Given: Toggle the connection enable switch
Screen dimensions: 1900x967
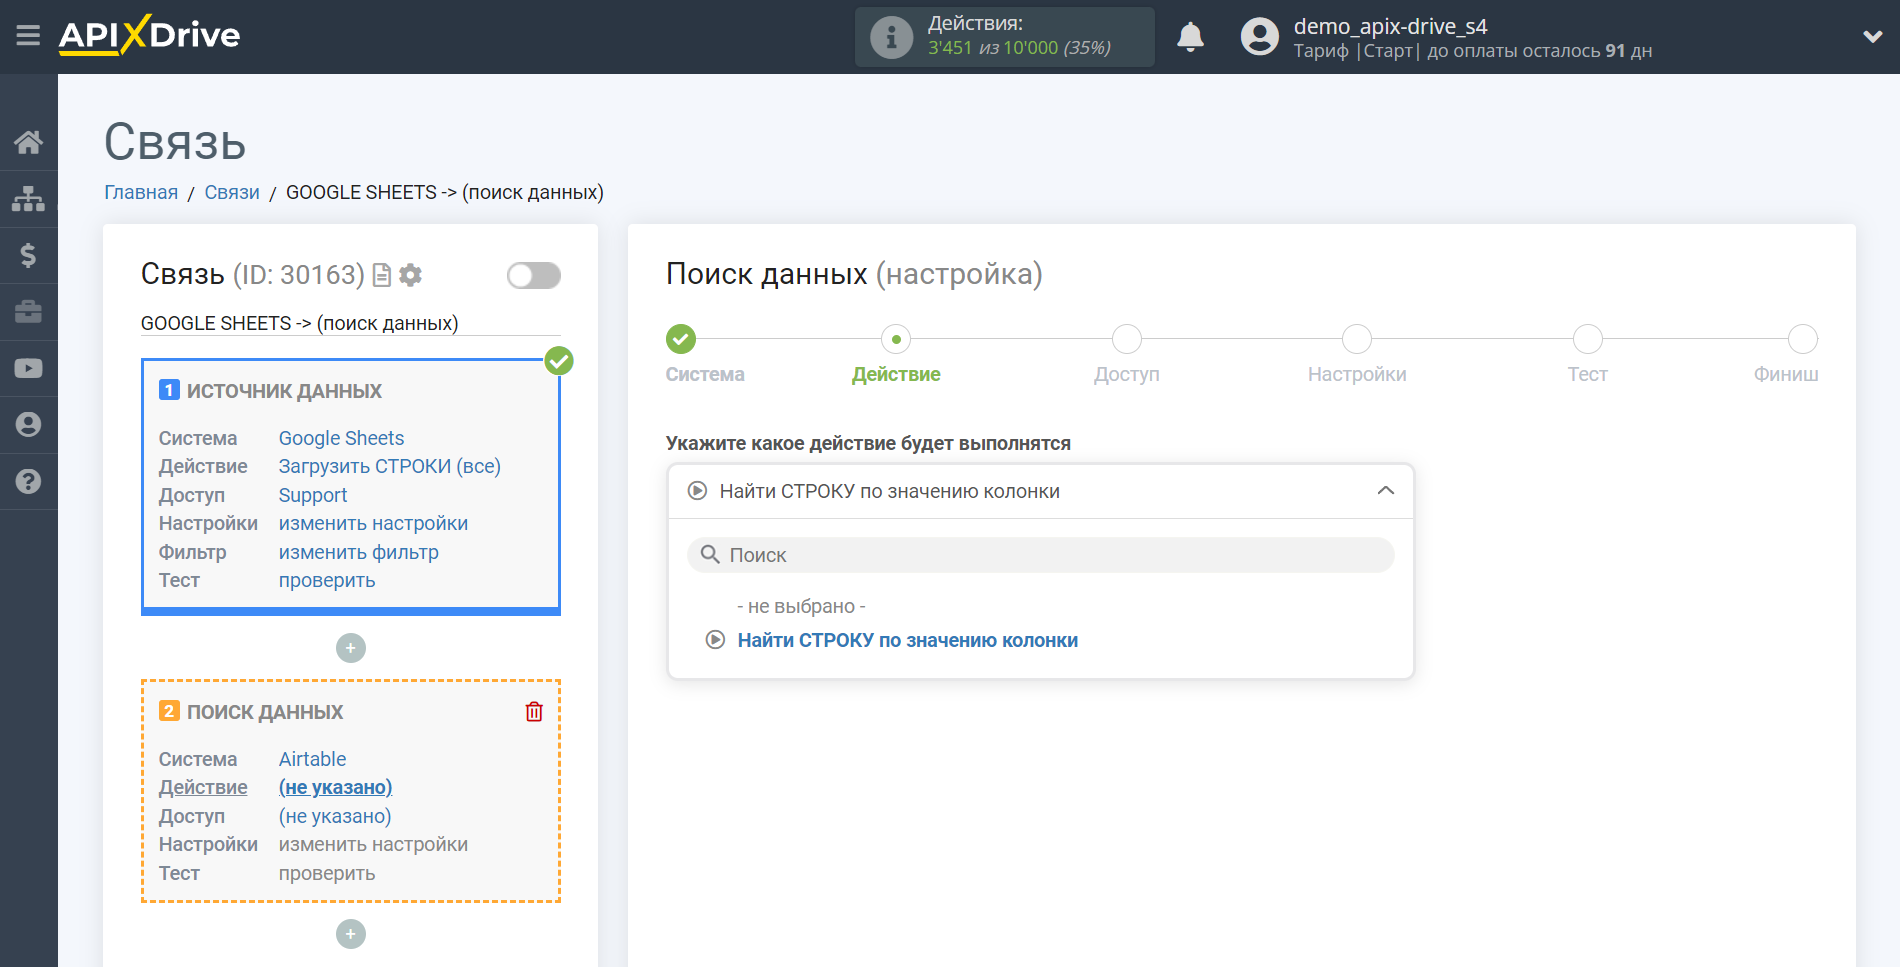Looking at the screenshot, I should pyautogui.click(x=533, y=275).
